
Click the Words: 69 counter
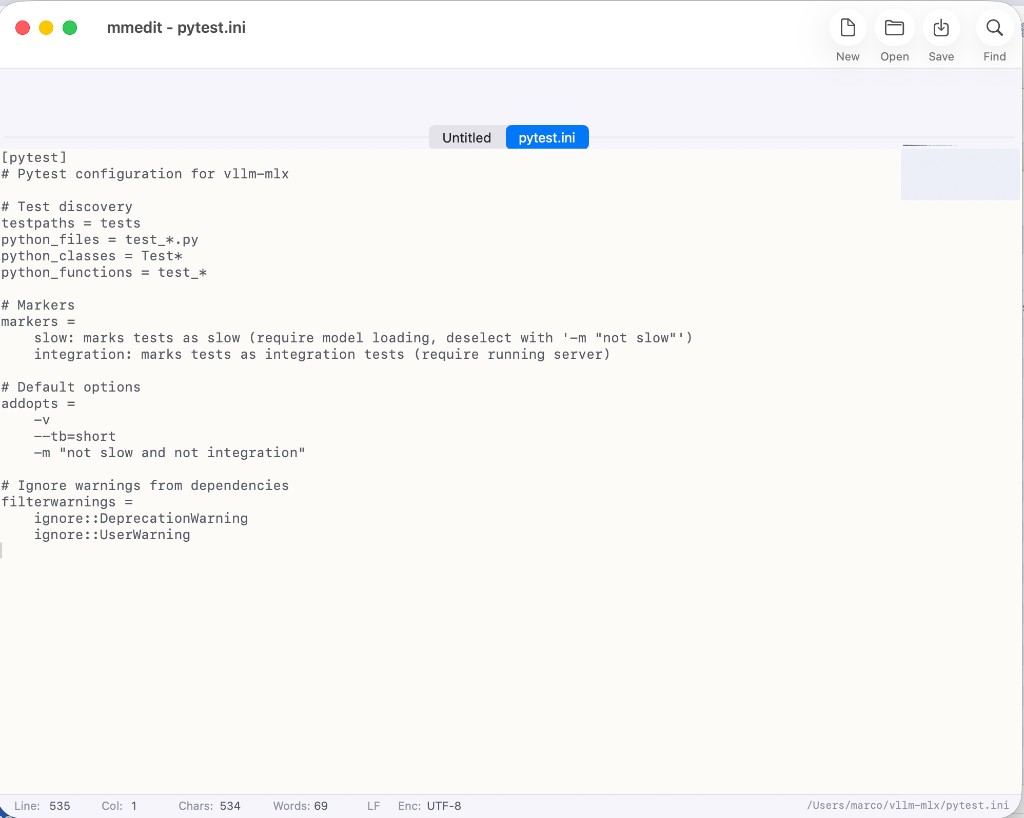(300, 805)
